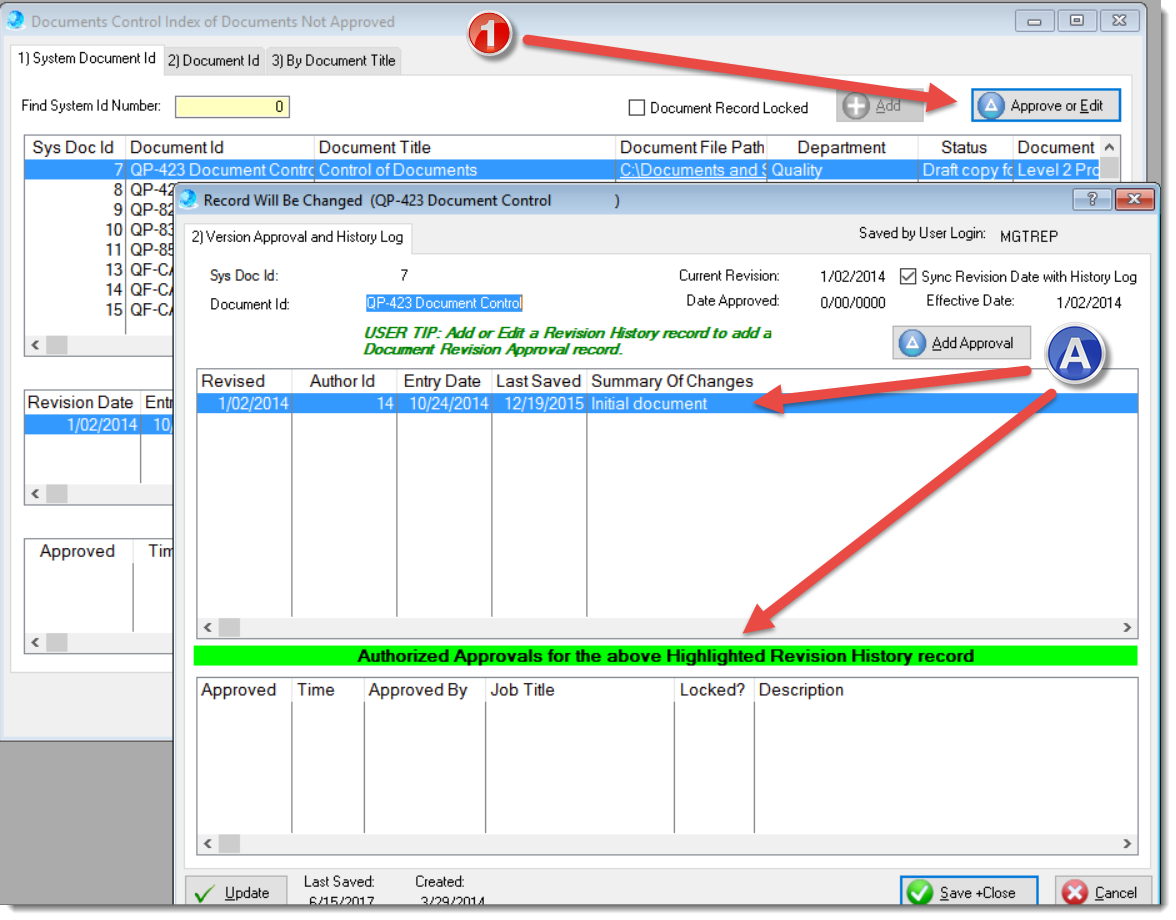Select the Version Approval and History Log tab

[297, 237]
